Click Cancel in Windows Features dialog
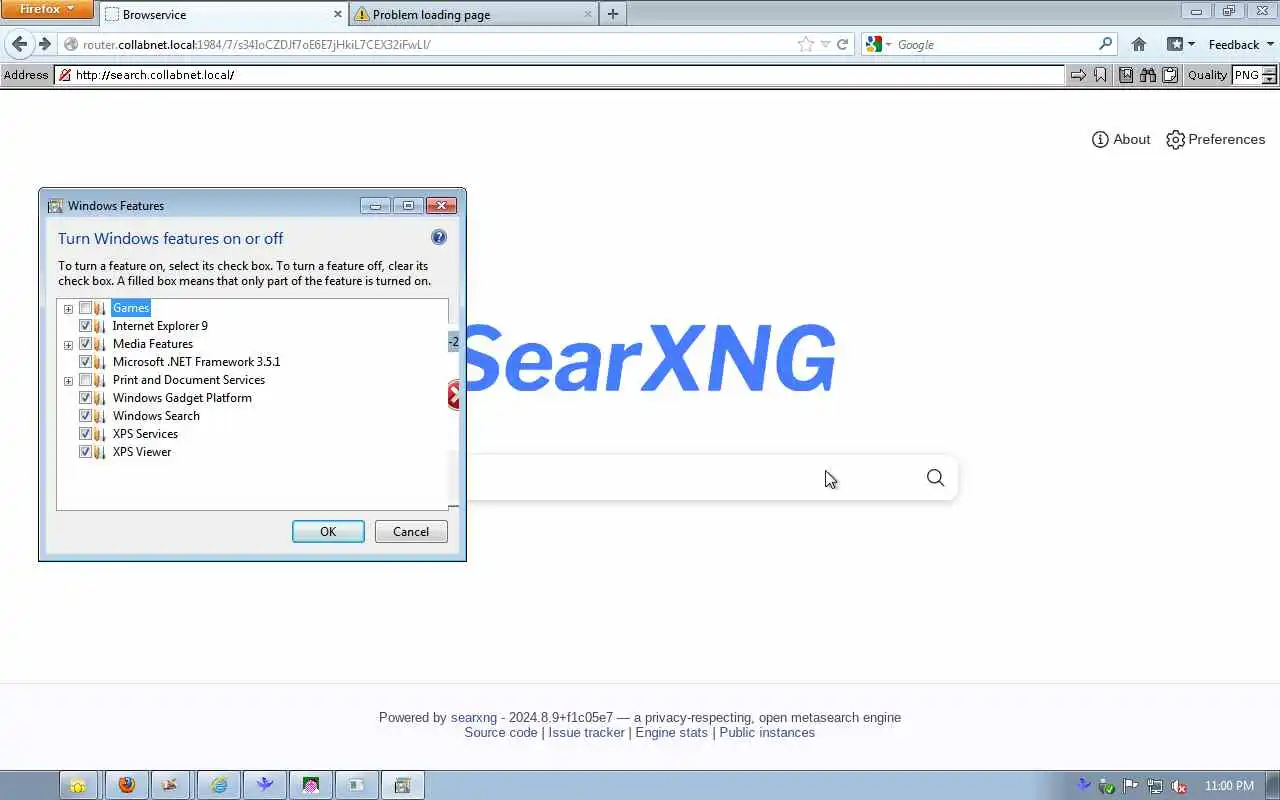 (411, 531)
